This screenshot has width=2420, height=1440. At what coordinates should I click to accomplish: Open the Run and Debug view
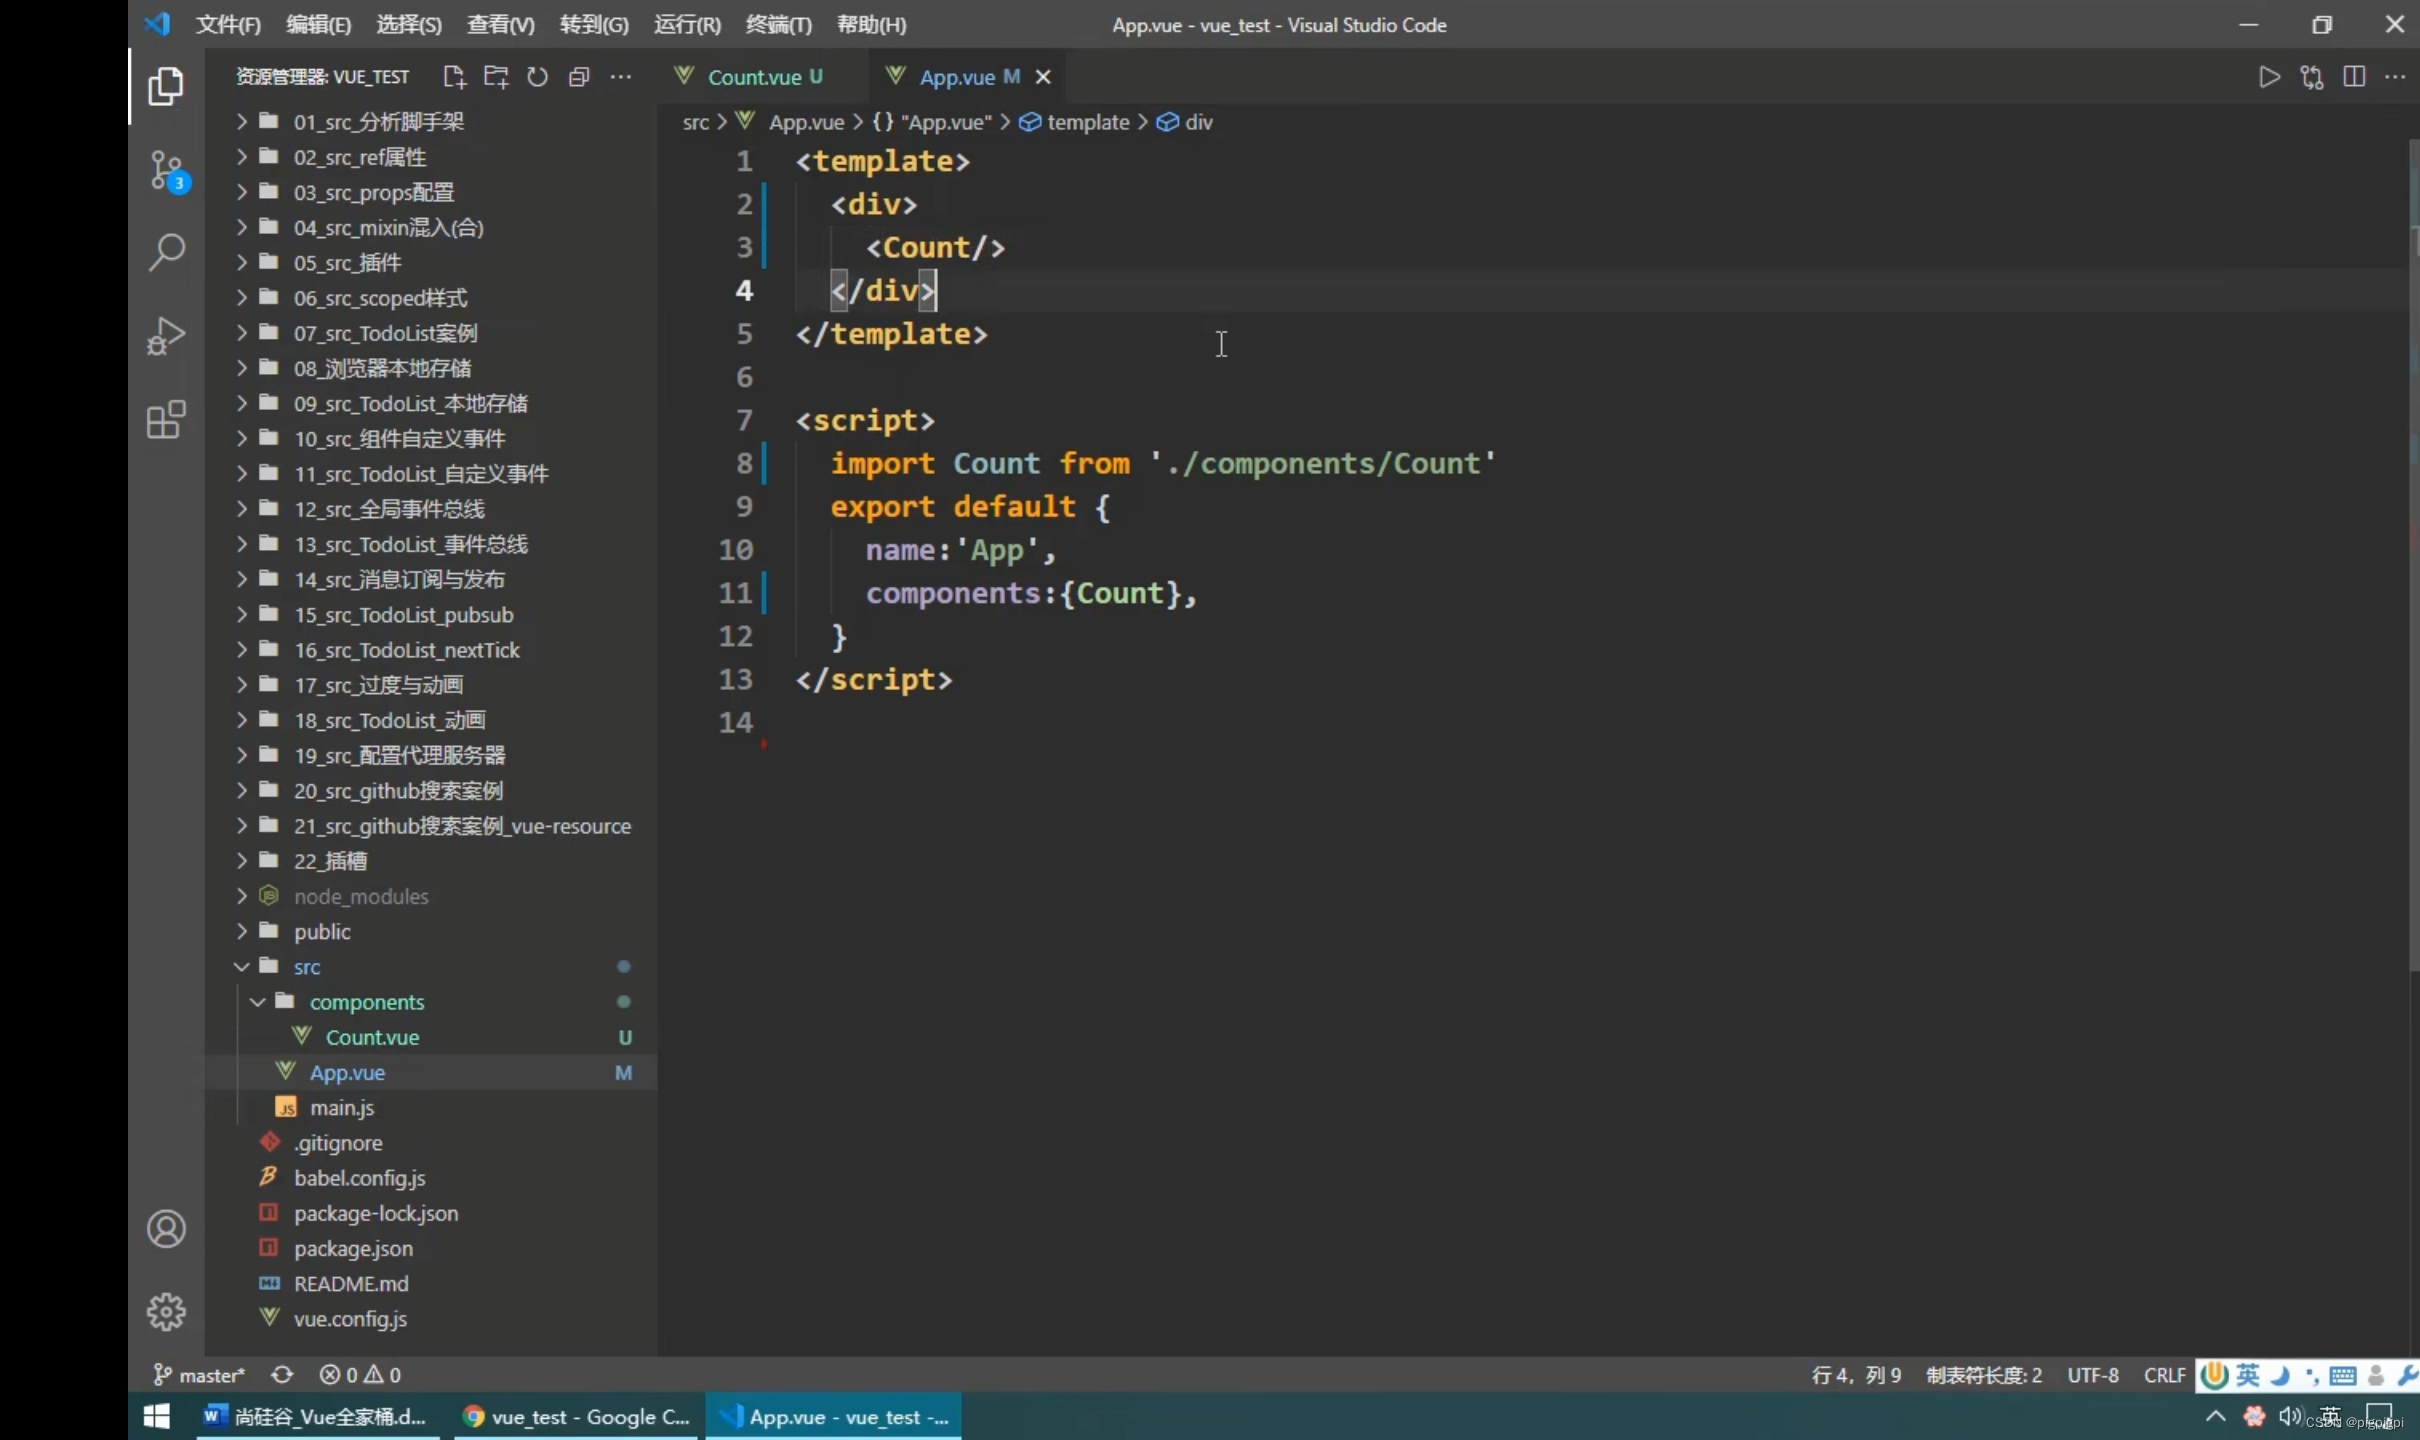click(166, 336)
